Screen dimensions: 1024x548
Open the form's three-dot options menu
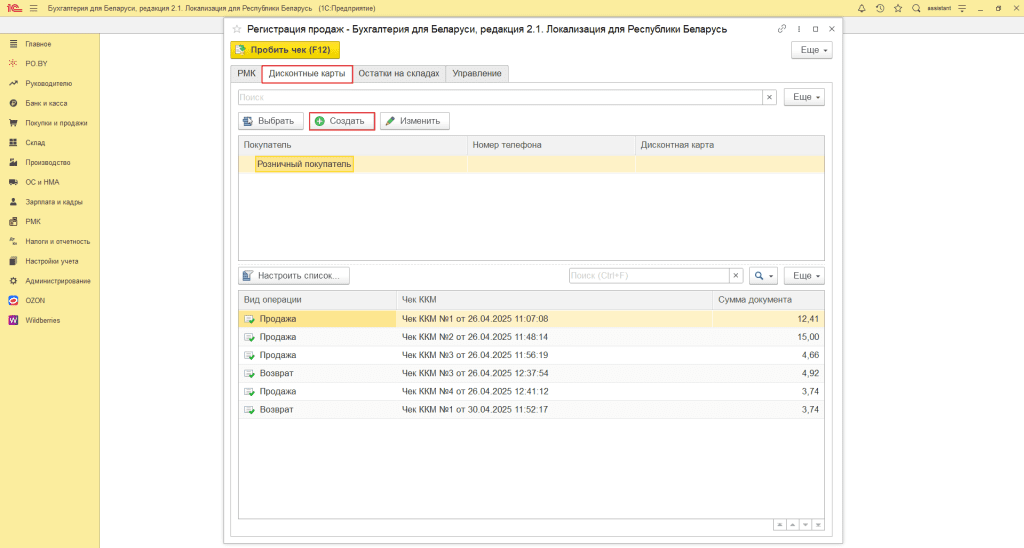tap(799, 29)
